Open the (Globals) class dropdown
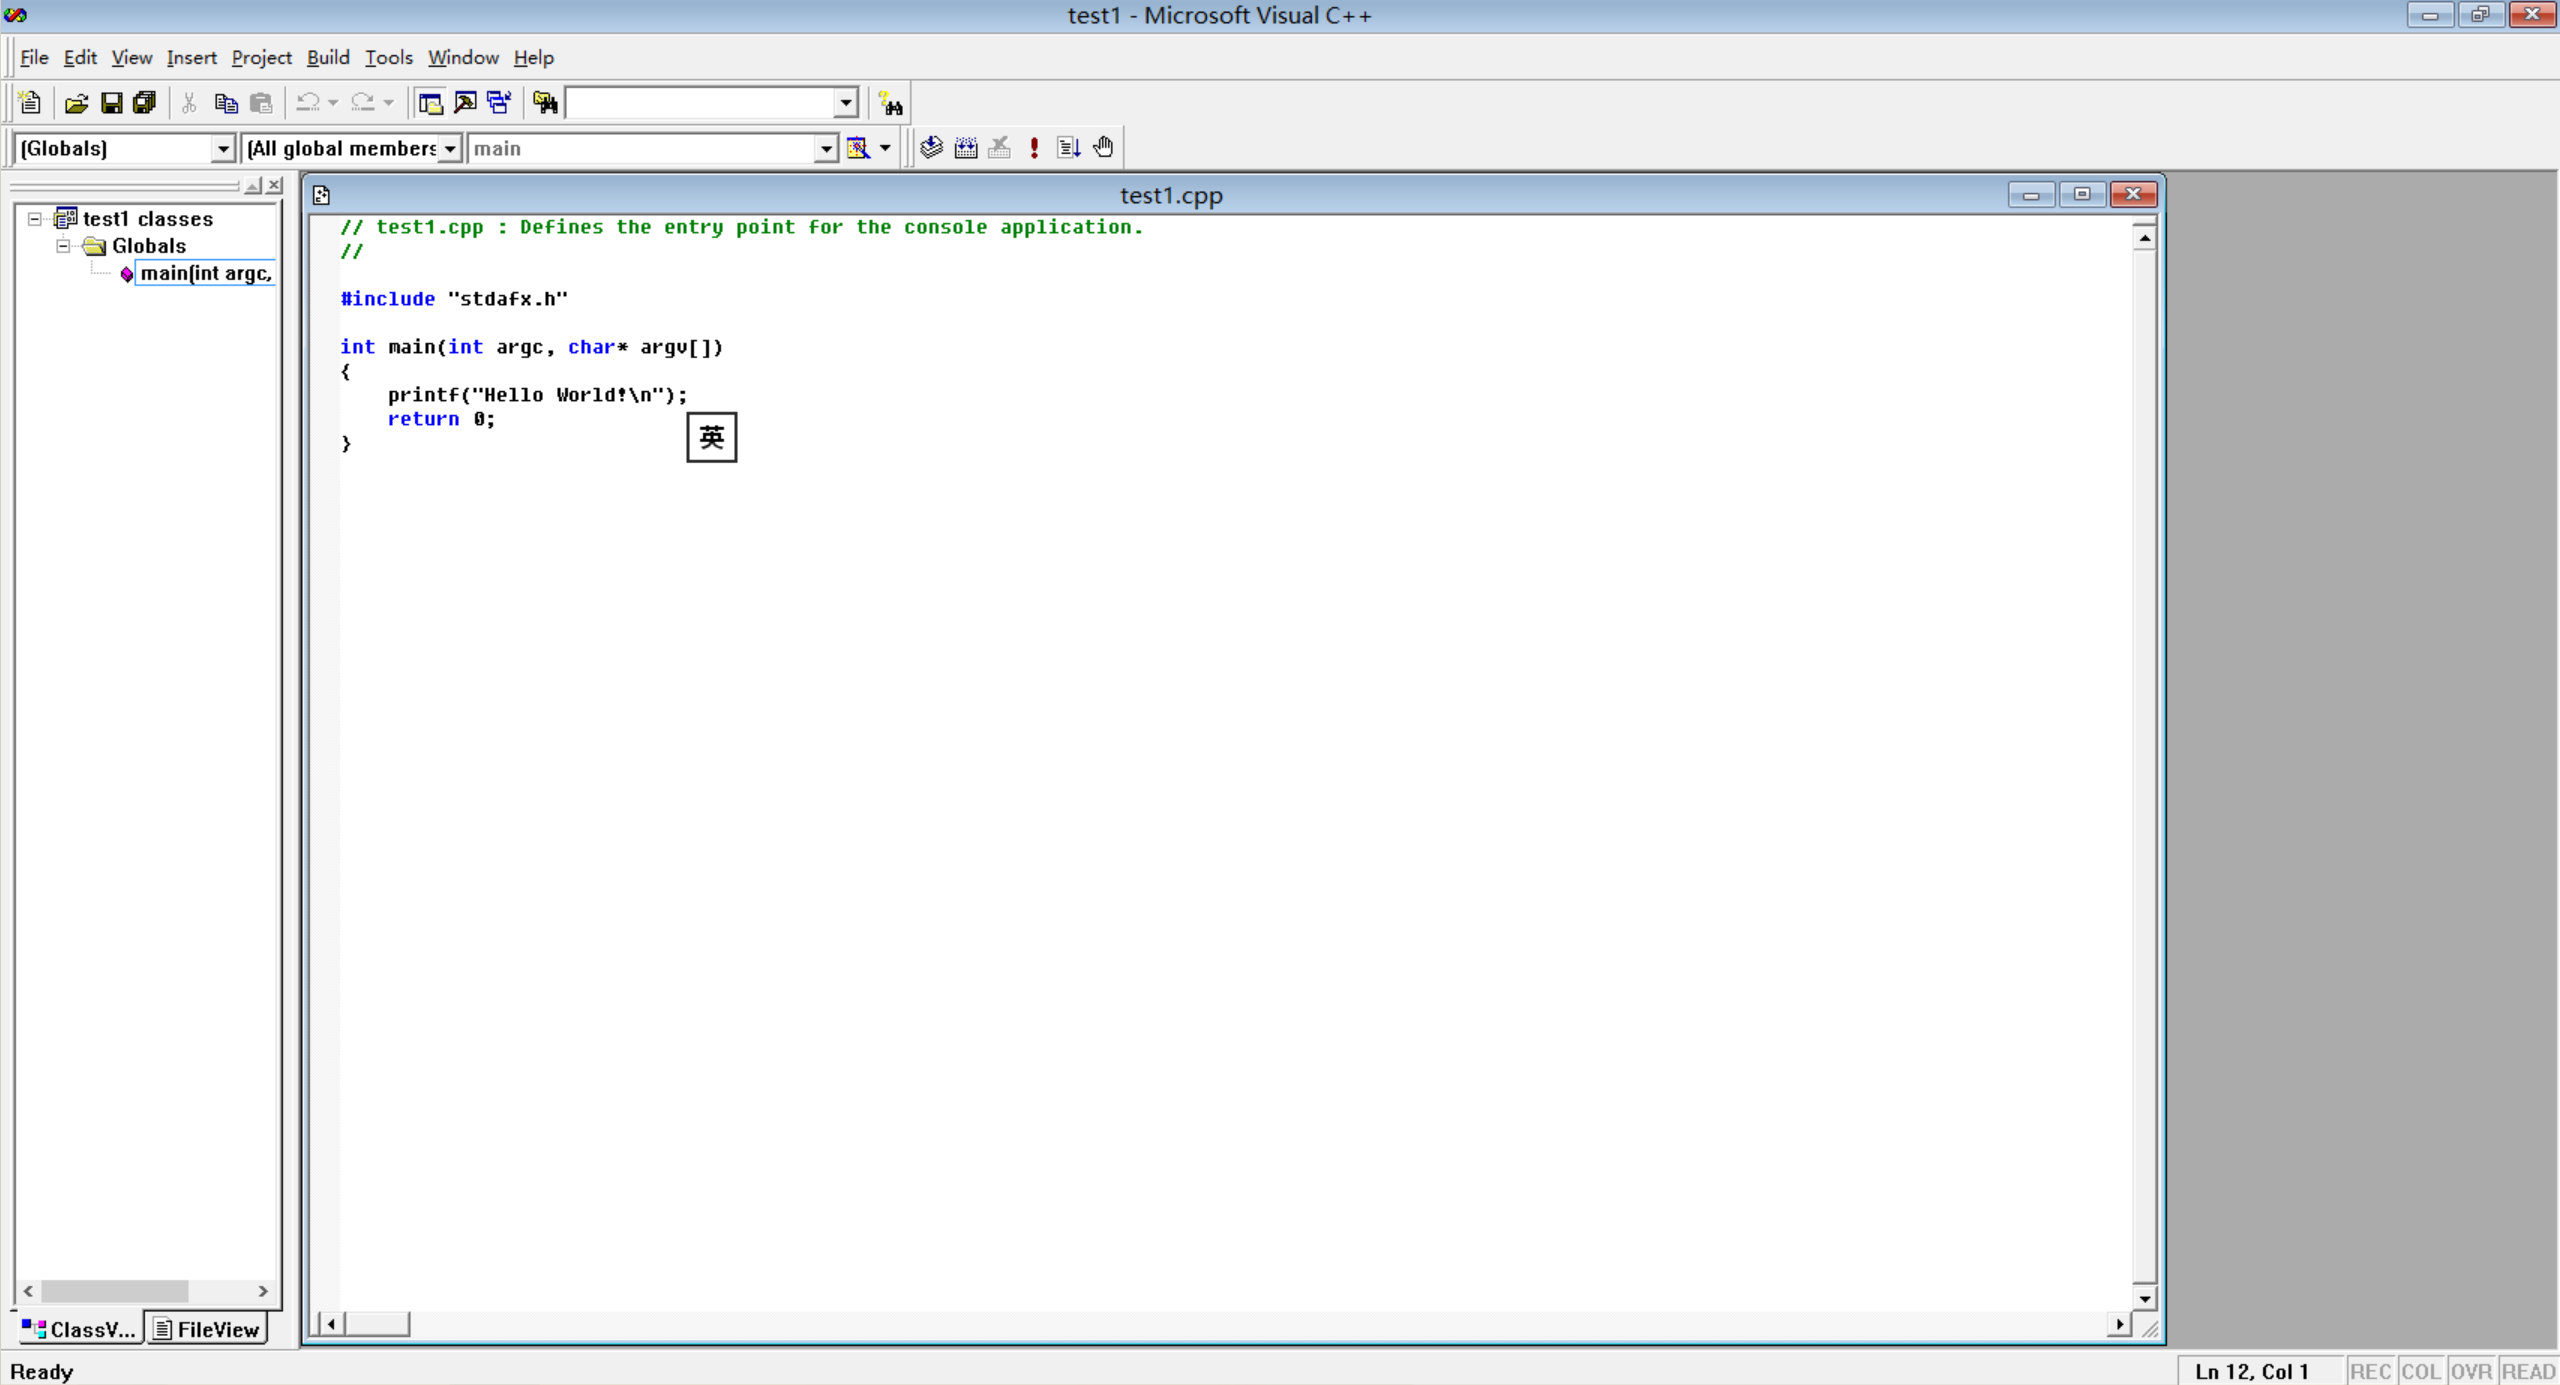This screenshot has height=1385, width=2560. pyautogui.click(x=223, y=149)
